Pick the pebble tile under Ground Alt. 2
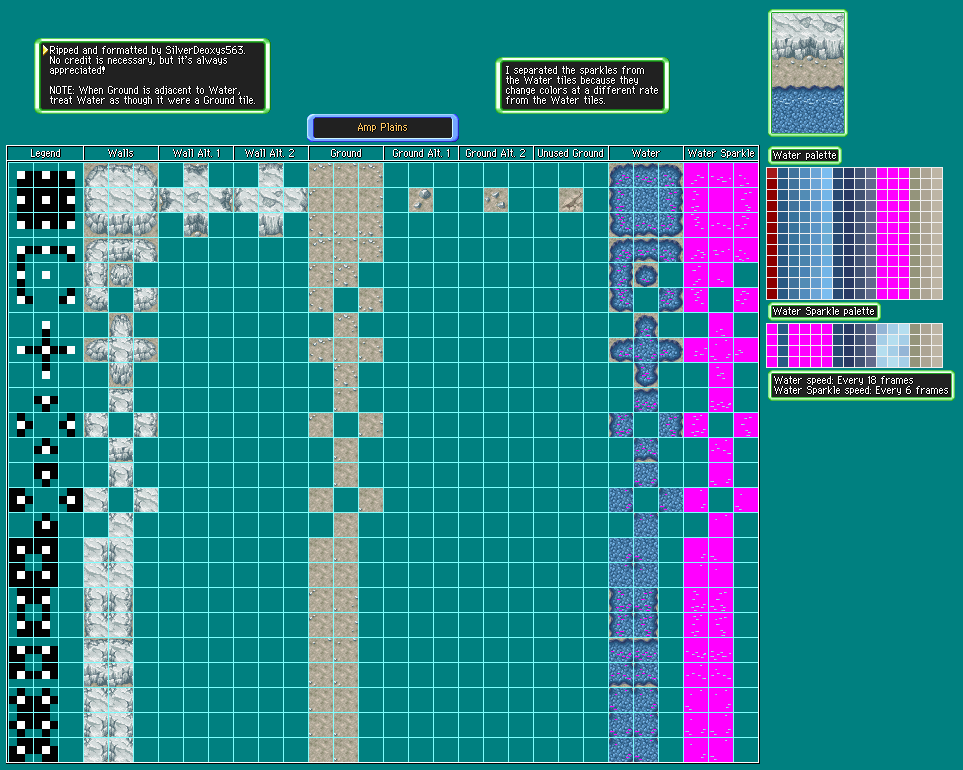Image resolution: width=963 pixels, height=770 pixels. tap(496, 200)
